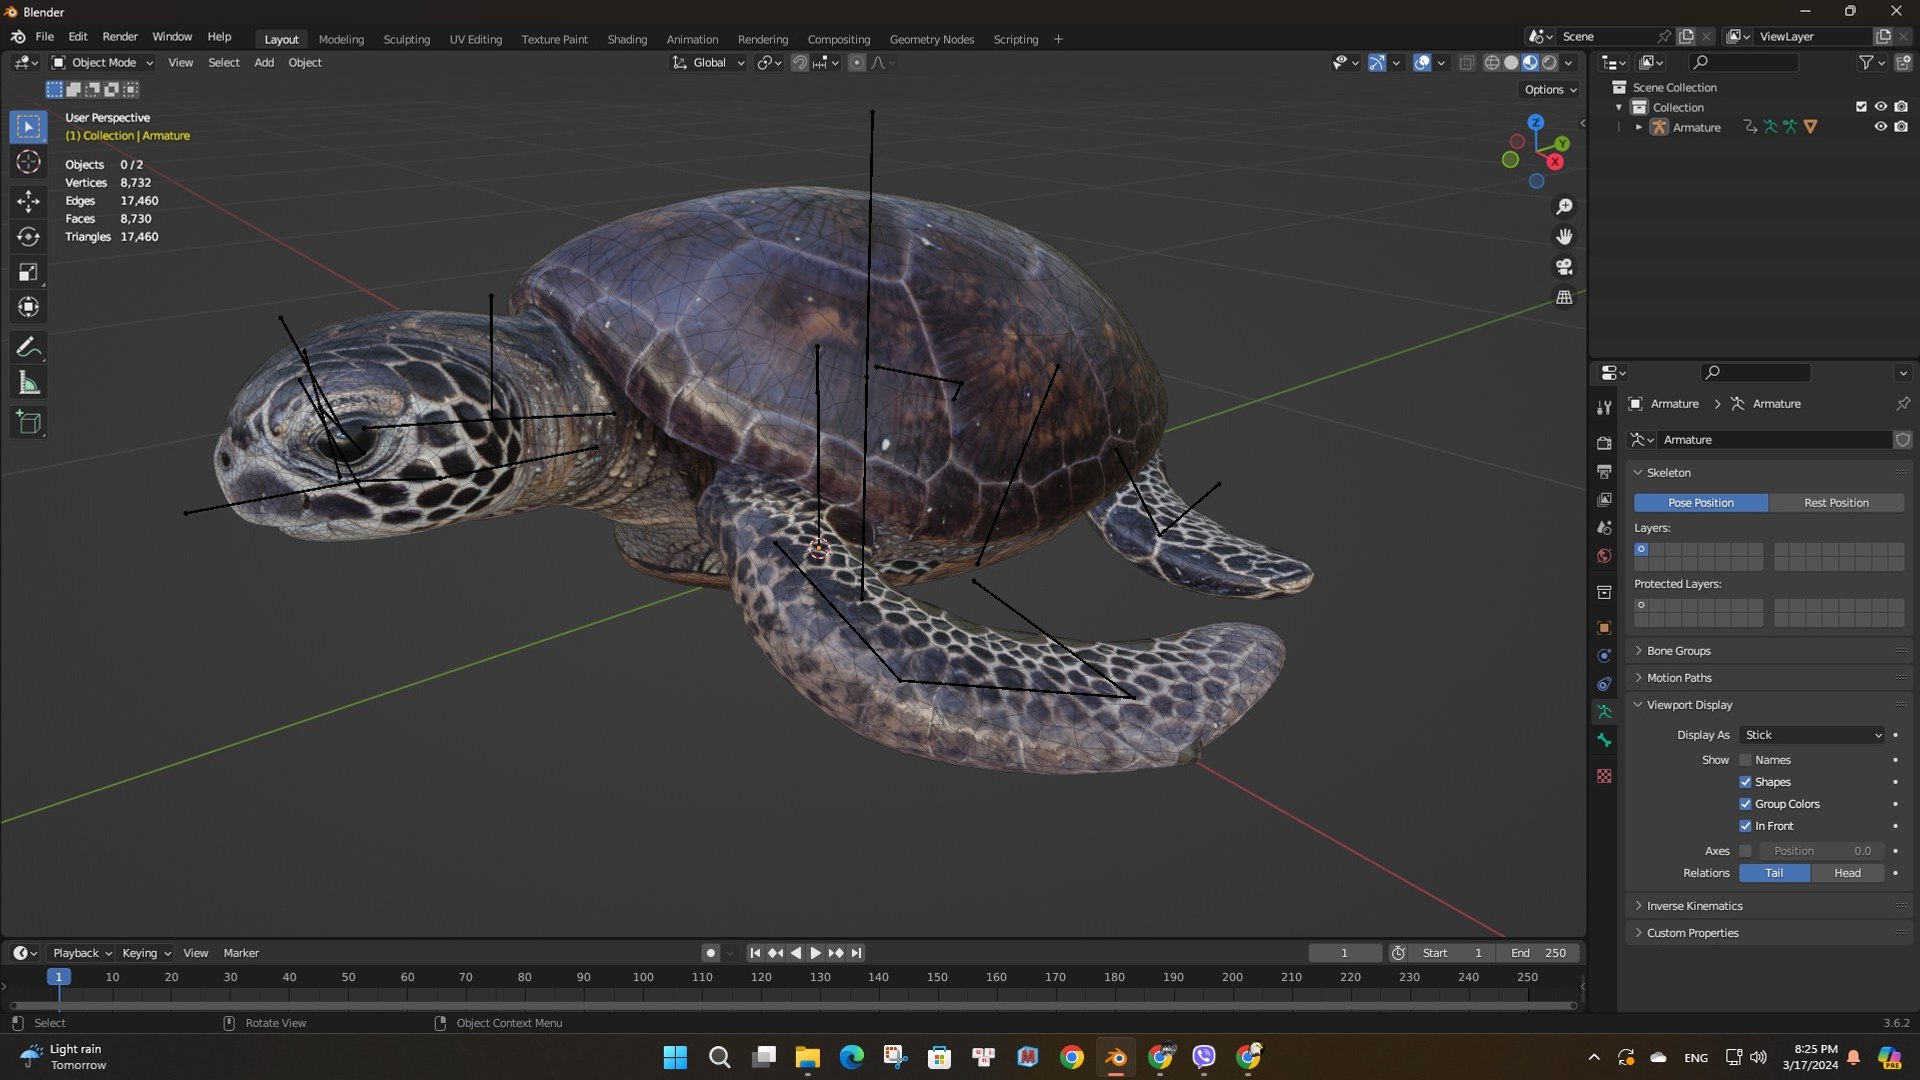Select the Add Cube tool
The width and height of the screenshot is (1920, 1080).
pyautogui.click(x=28, y=423)
